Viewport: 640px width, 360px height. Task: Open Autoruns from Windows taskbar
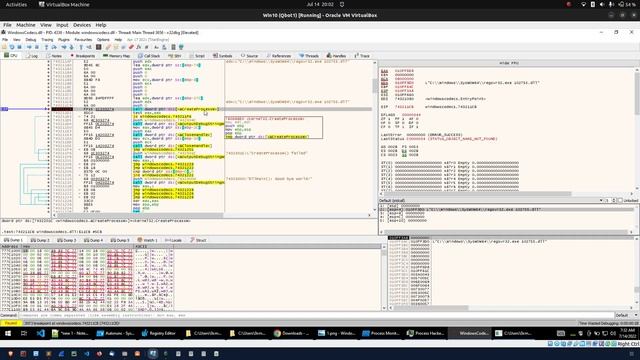point(115,333)
